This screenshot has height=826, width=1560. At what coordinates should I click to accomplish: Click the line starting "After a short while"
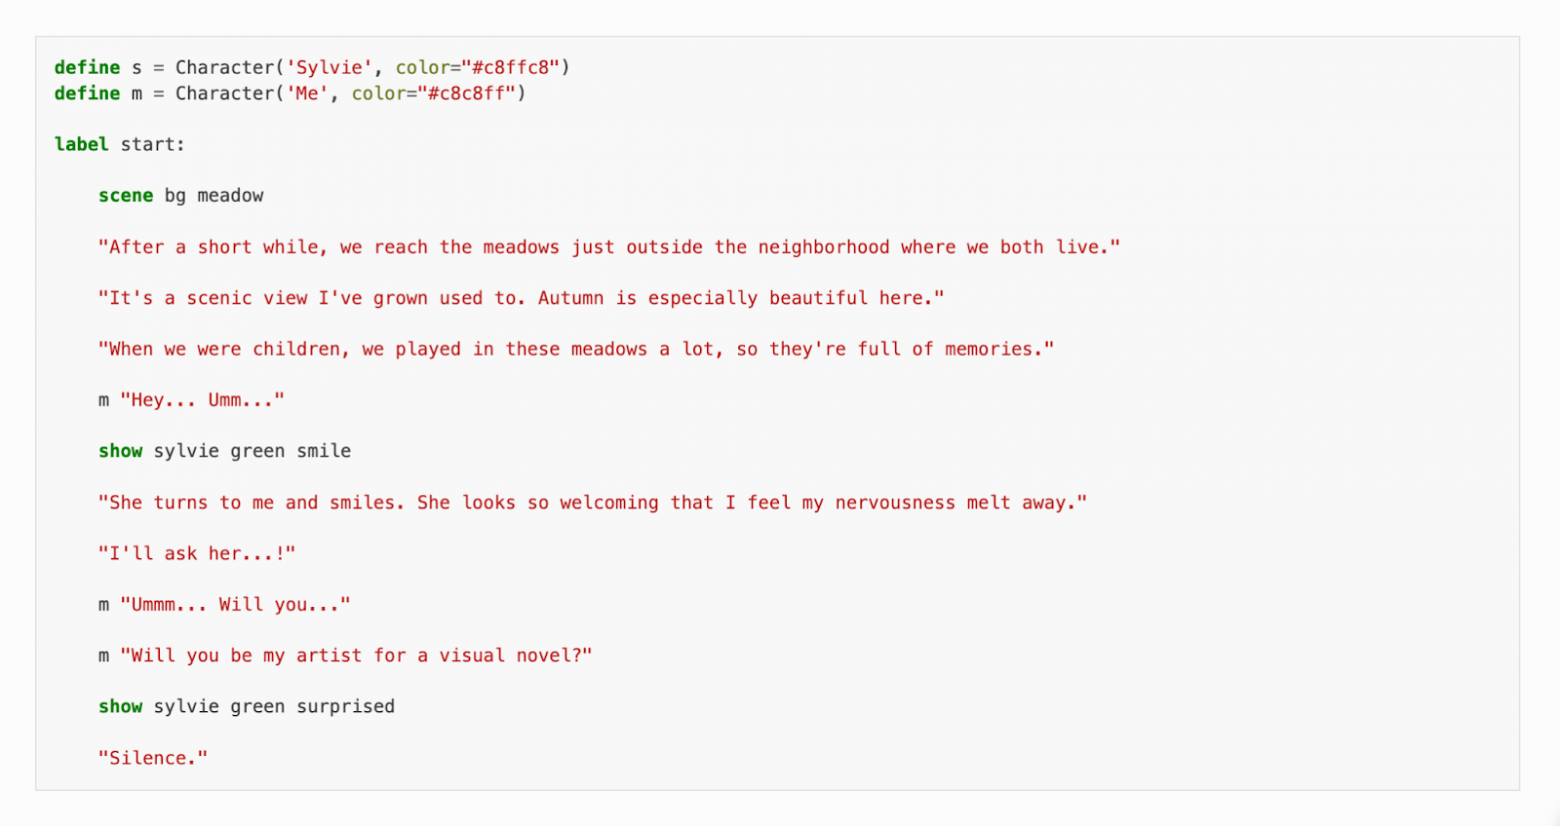(609, 247)
